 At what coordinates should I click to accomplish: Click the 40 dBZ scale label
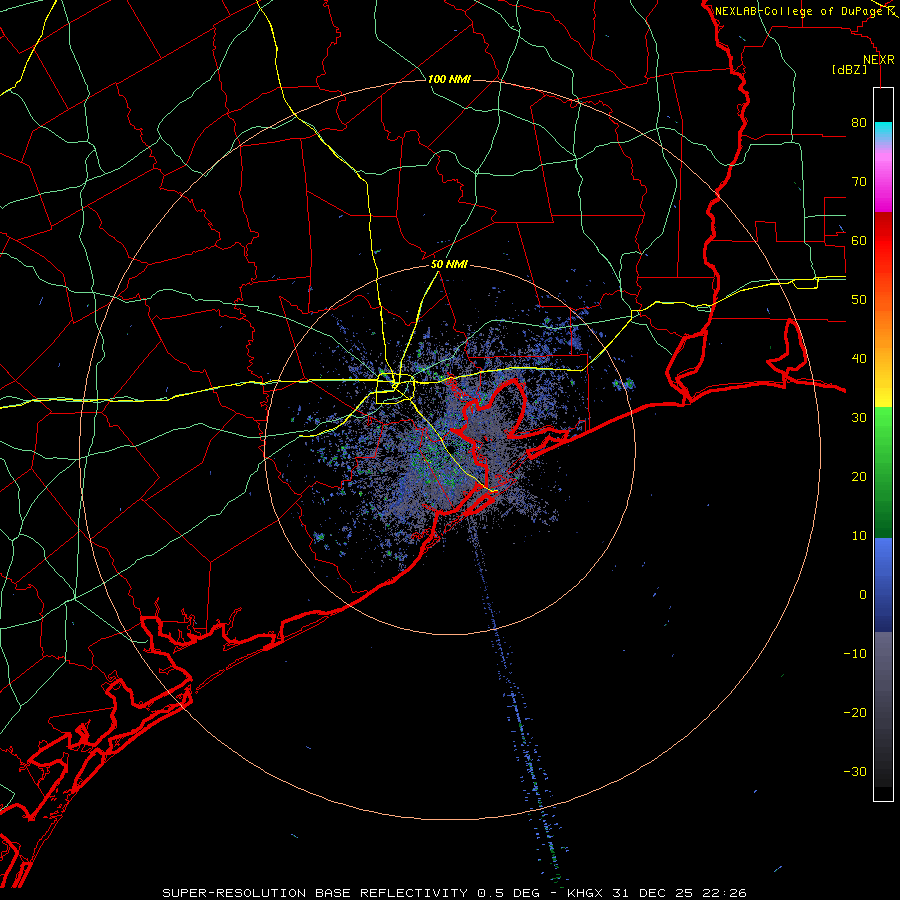coord(859,359)
